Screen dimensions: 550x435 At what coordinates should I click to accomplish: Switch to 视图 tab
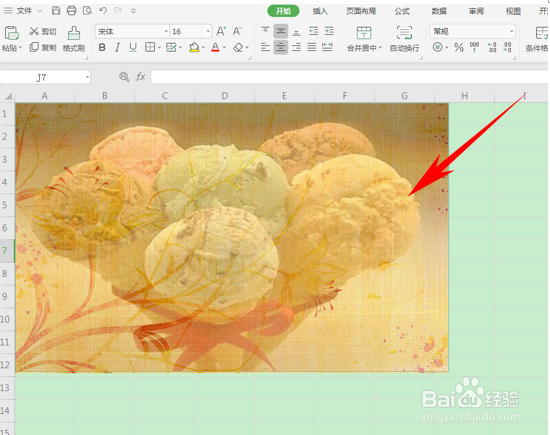[513, 11]
